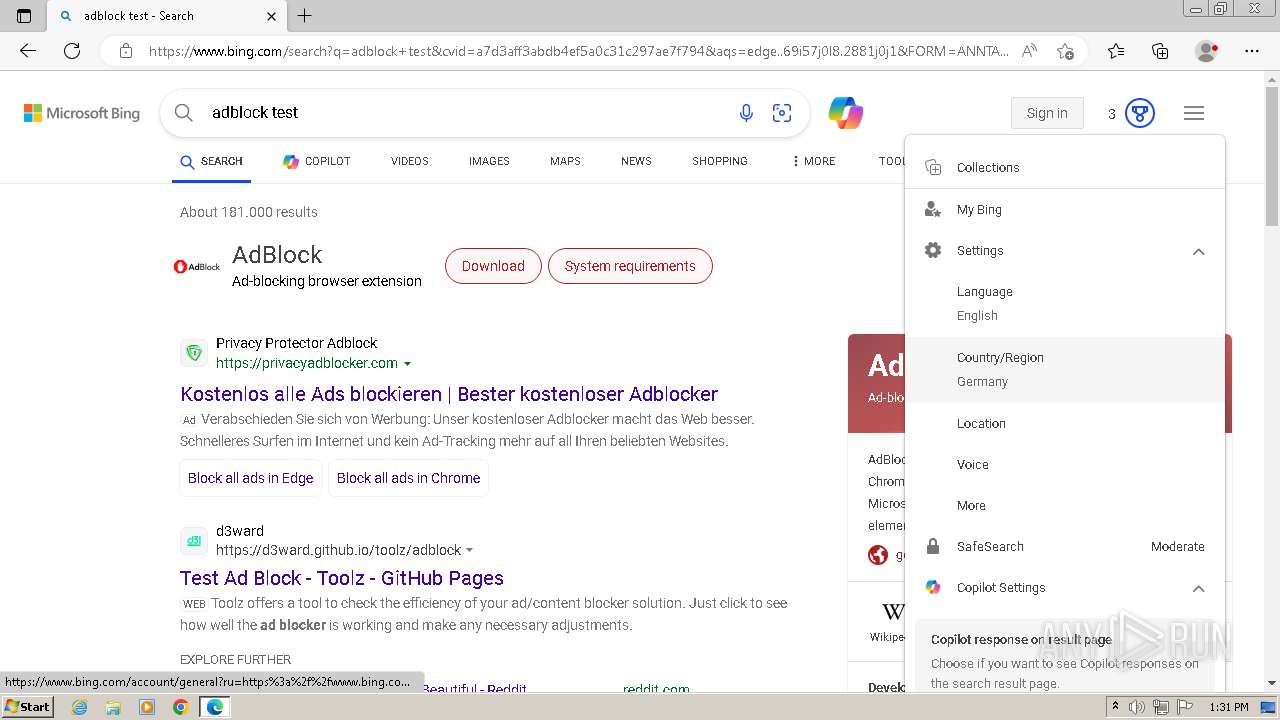This screenshot has height=720, width=1280.
Task: Click Edge icon in taskbar
Action: click(x=214, y=707)
